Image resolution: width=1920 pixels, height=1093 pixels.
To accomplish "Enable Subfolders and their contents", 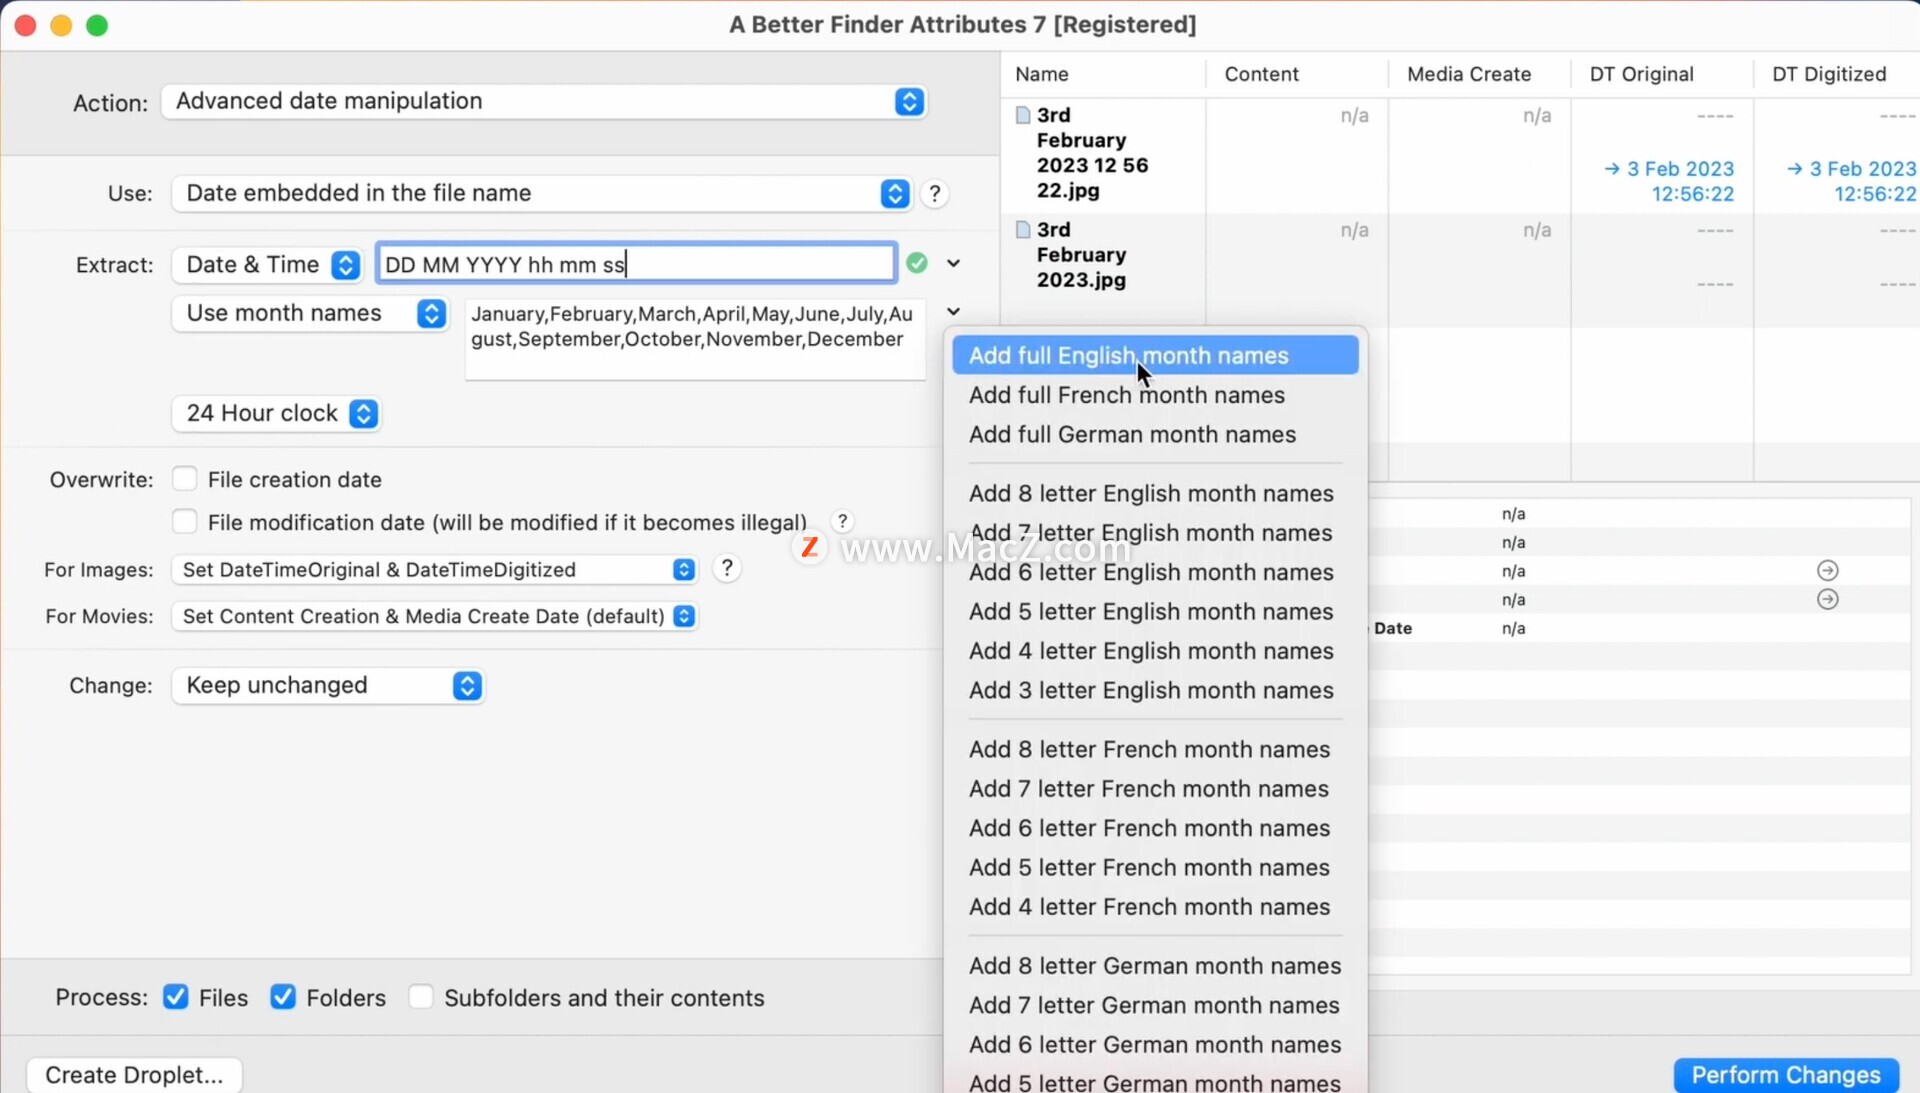I will click(421, 997).
